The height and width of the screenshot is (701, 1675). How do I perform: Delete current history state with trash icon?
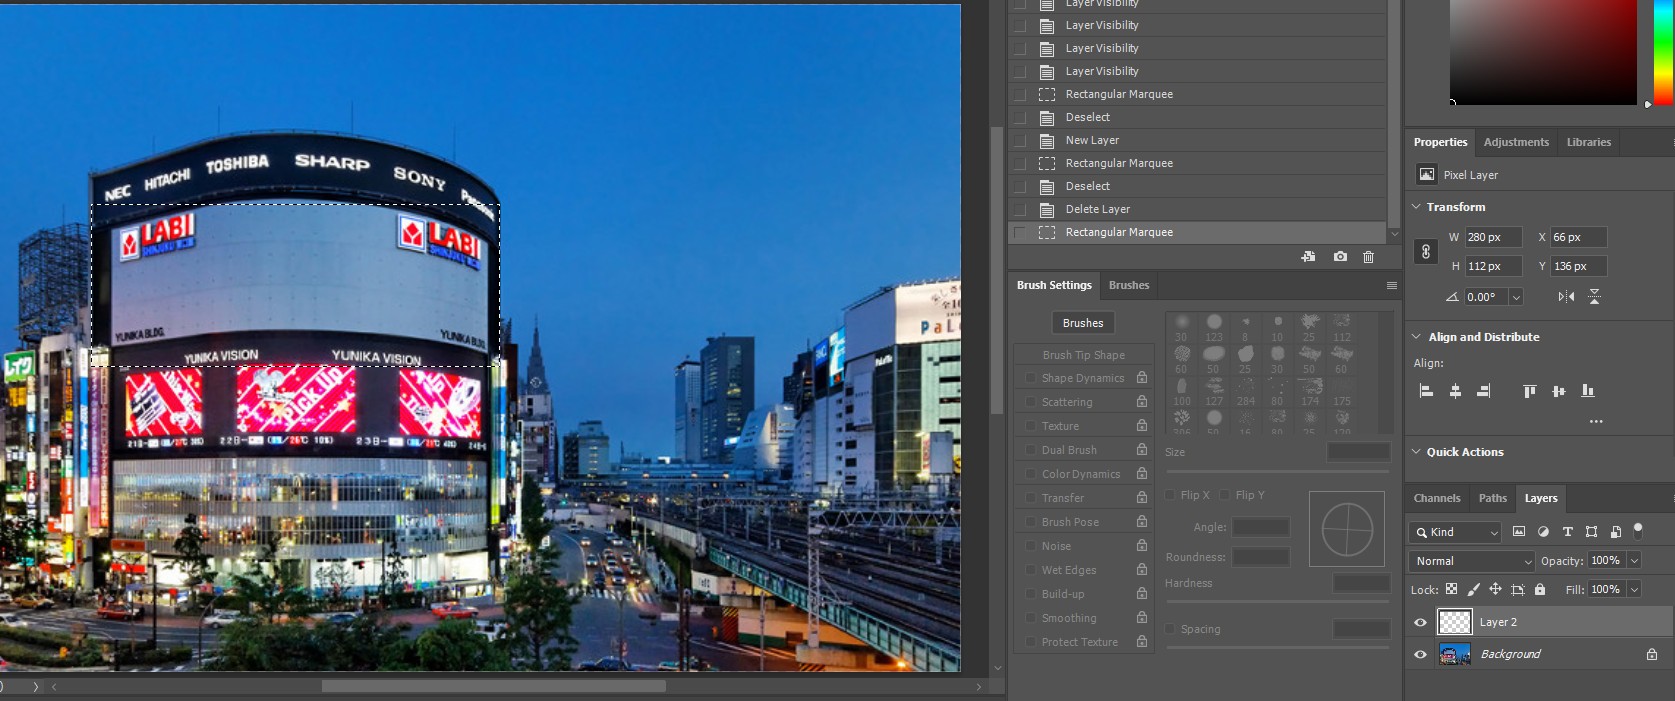point(1368,257)
